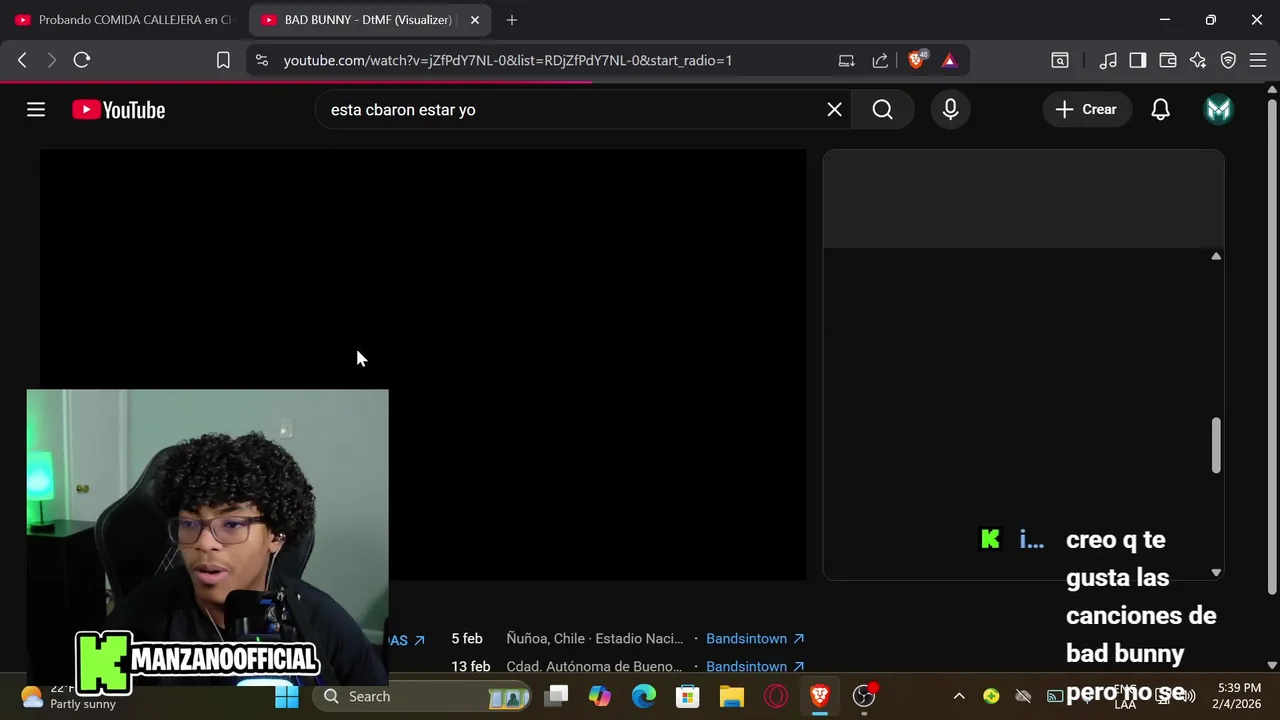Open the tab search toolbar icon
Screen dimensions: 1280x720
pos(1060,60)
